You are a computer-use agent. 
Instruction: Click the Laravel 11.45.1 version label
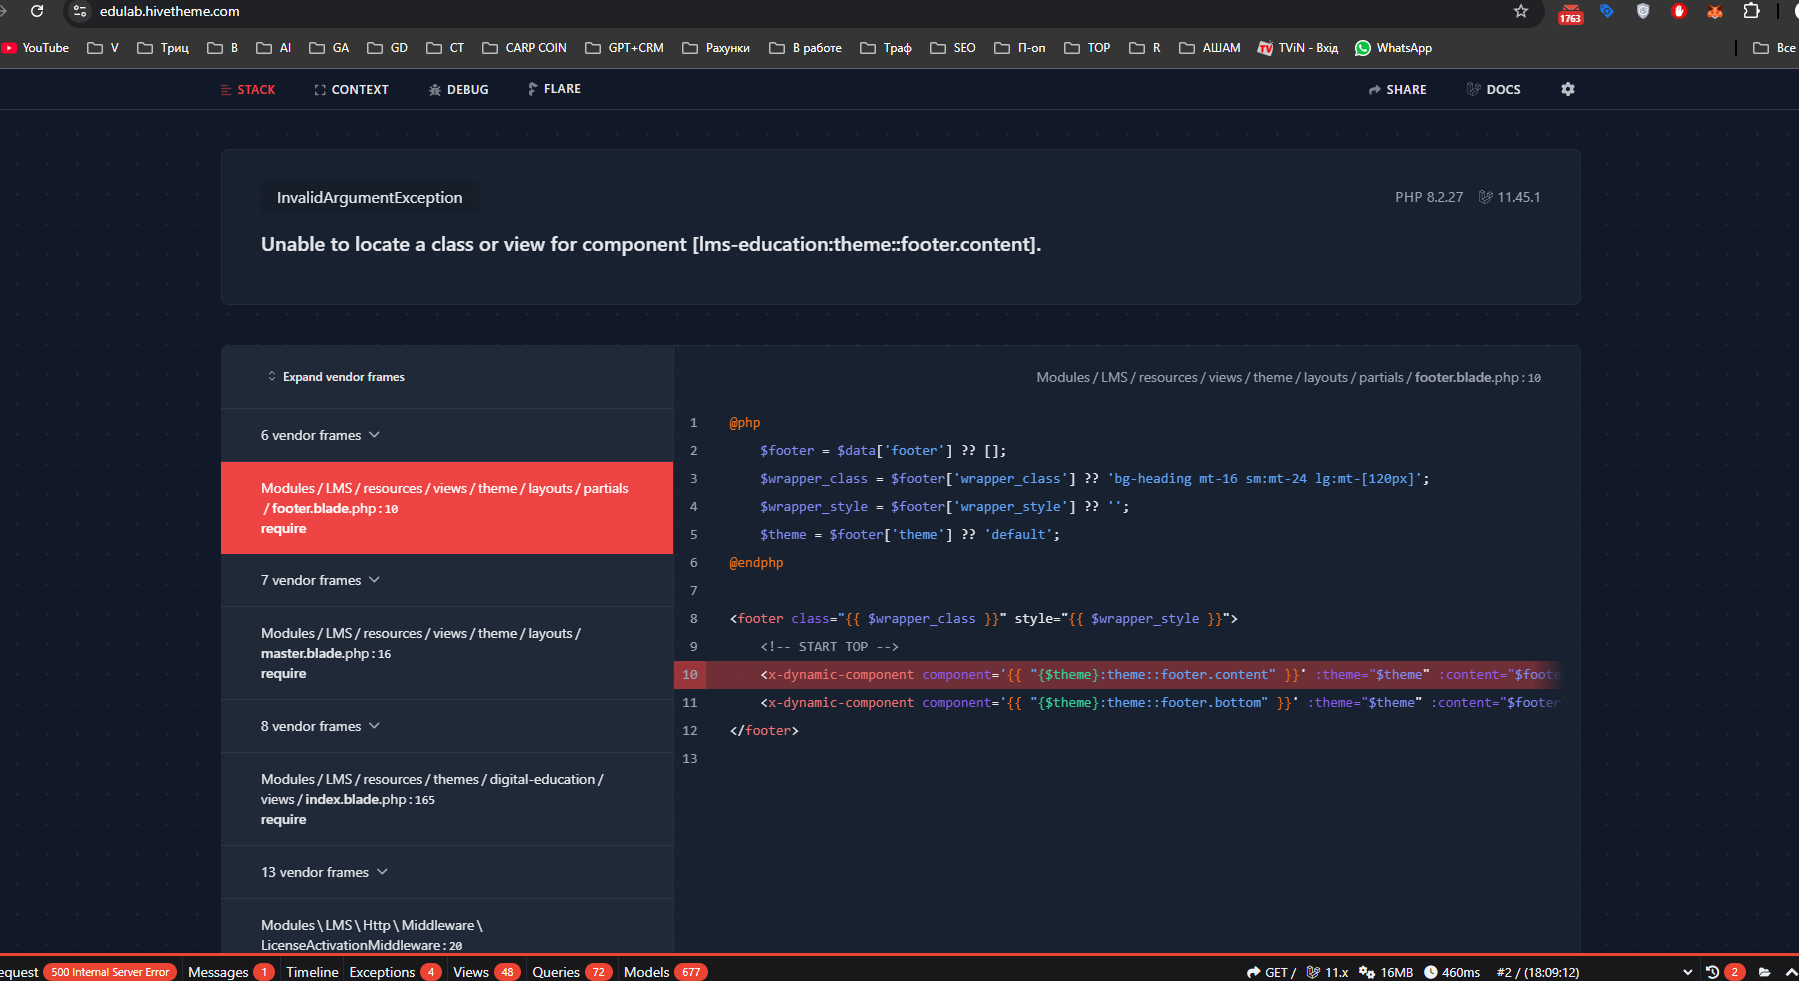(x=1509, y=197)
